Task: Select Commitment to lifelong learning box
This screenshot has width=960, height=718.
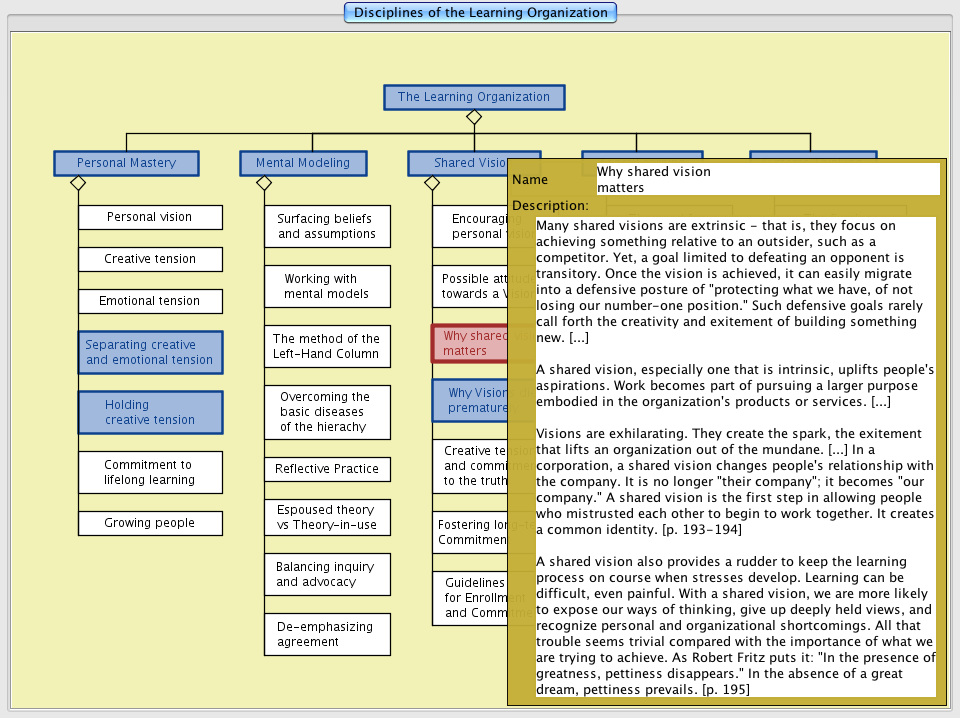Action: [x=150, y=472]
